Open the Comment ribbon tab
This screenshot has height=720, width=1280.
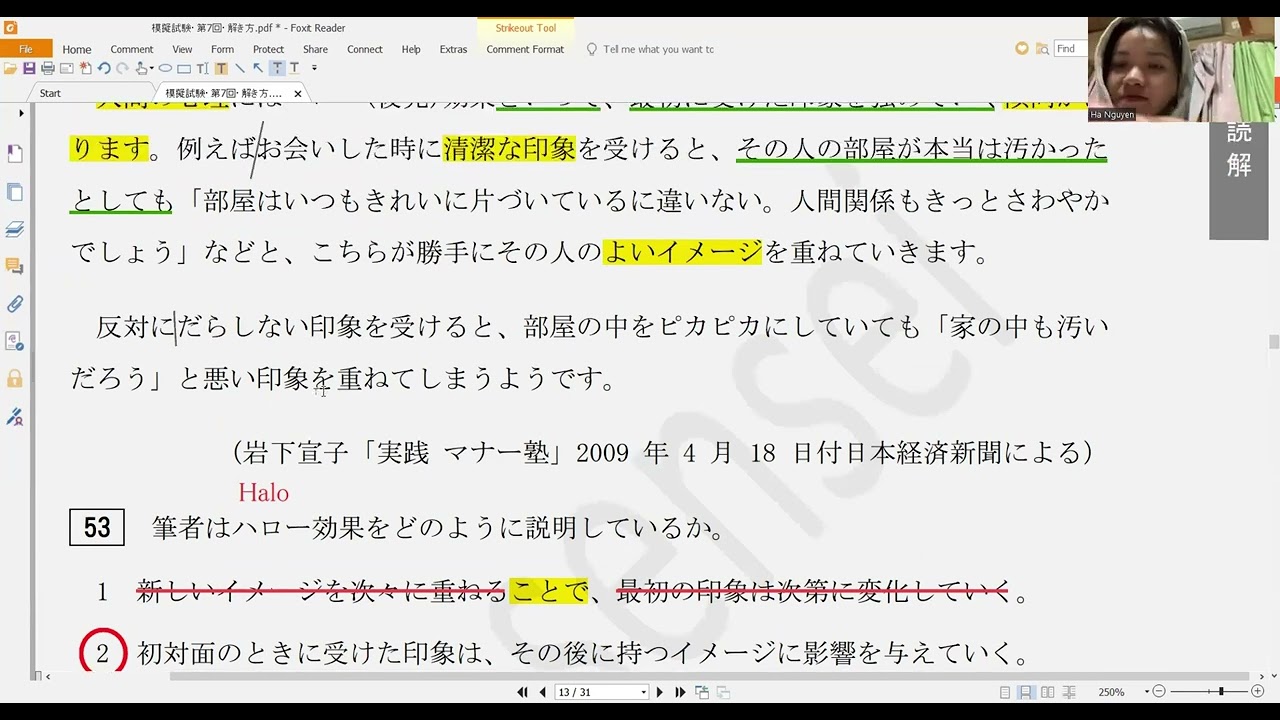pos(132,49)
